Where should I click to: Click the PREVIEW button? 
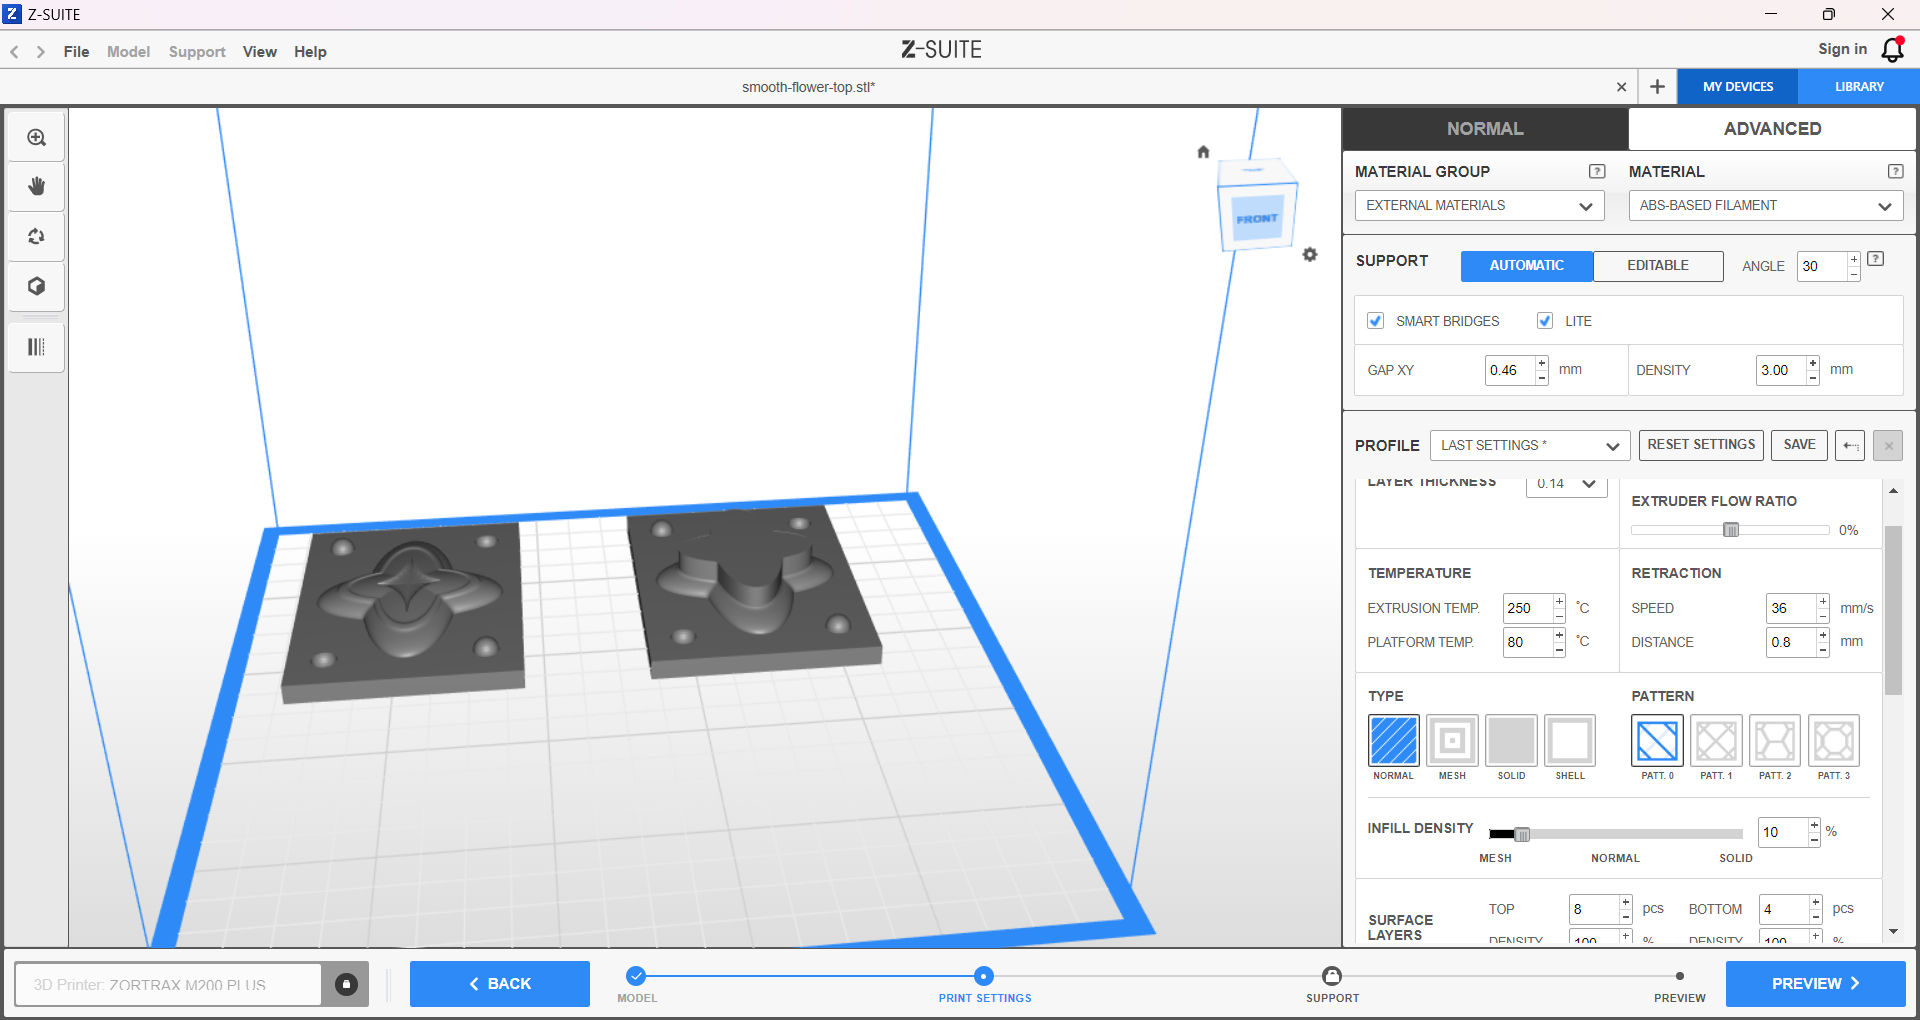[x=1815, y=984]
